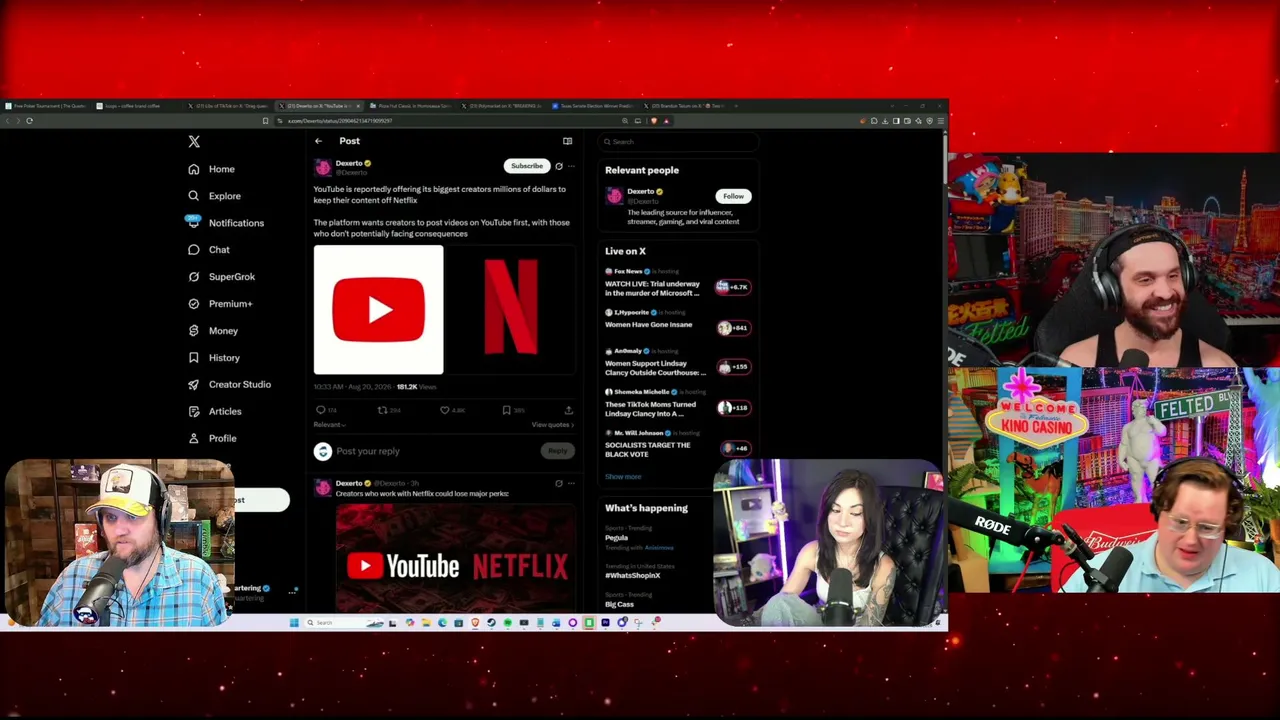
Task: Follow Dexerto in Relevant people
Action: 733,196
